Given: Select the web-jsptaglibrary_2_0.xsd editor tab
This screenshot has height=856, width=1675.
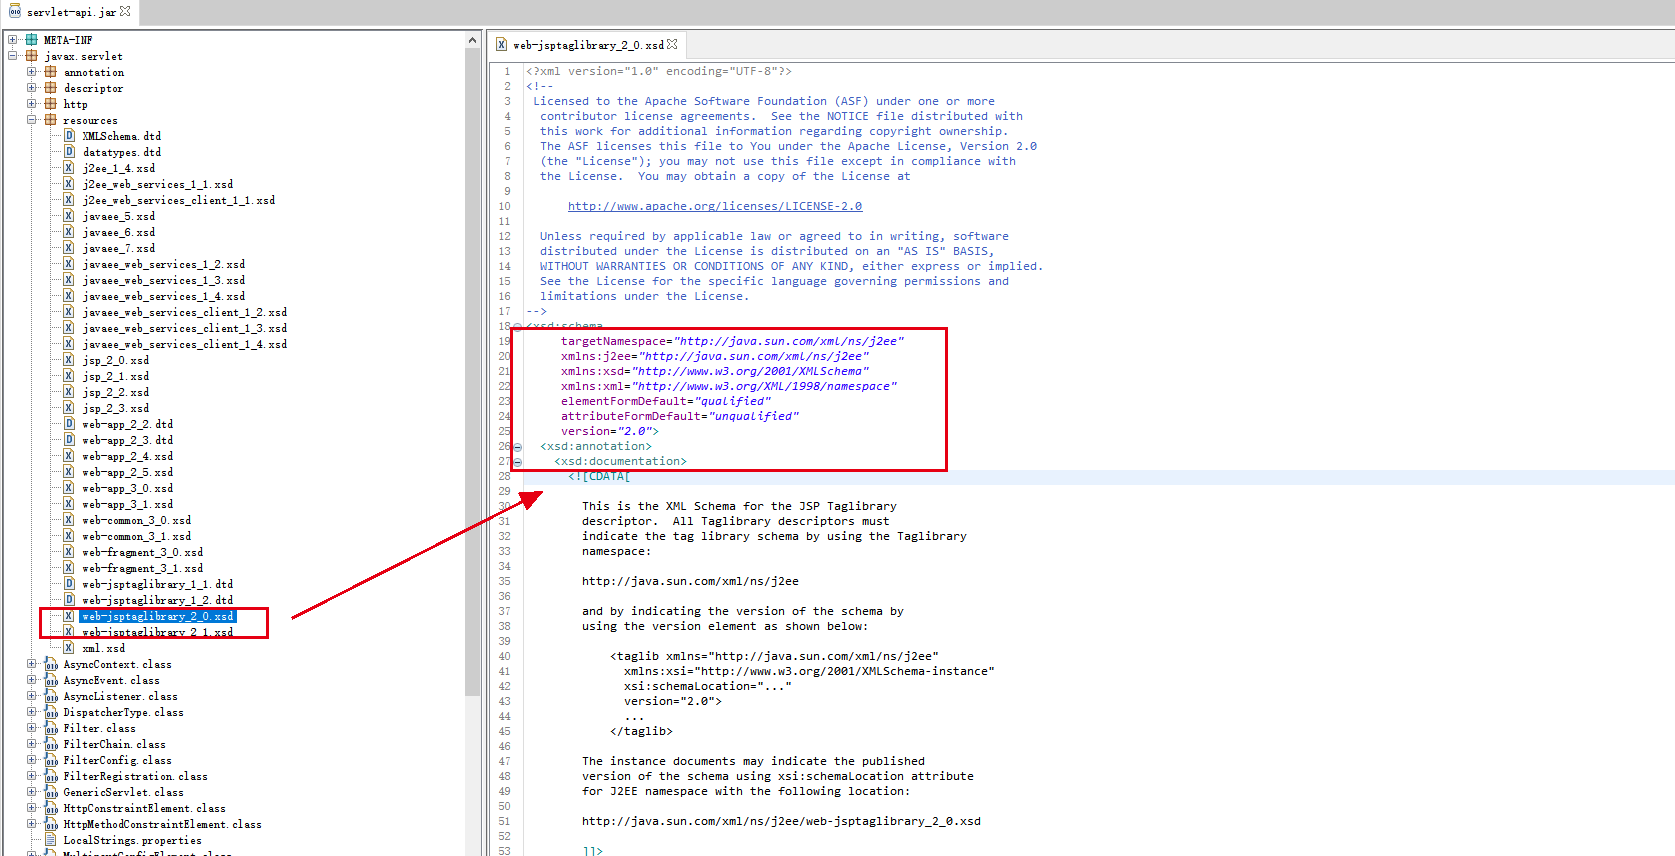Looking at the screenshot, I should (588, 45).
